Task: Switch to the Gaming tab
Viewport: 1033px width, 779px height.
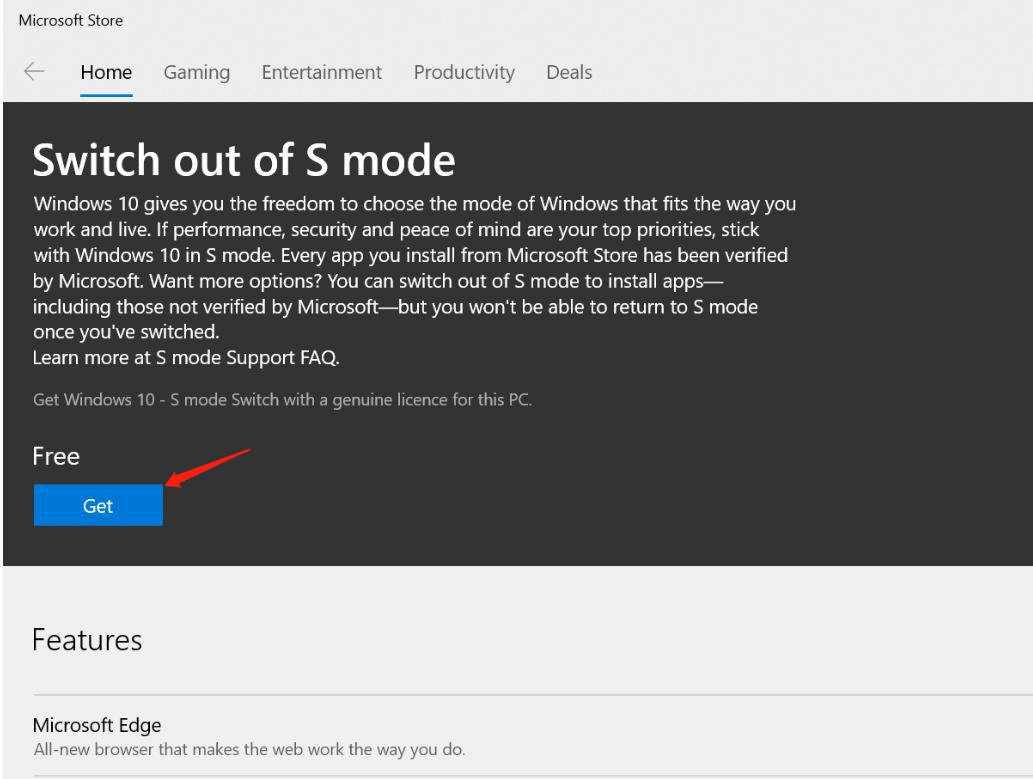Action: pos(196,72)
